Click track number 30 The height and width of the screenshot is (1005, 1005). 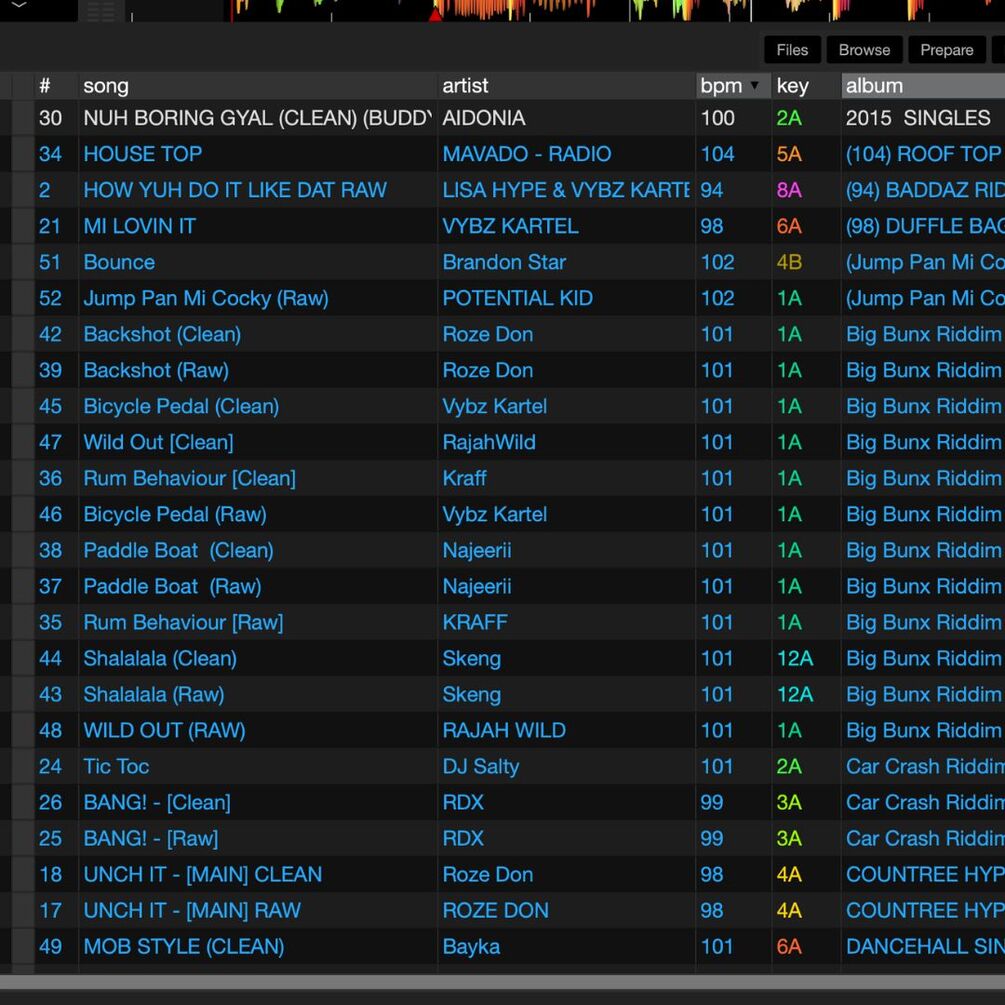click(x=50, y=118)
